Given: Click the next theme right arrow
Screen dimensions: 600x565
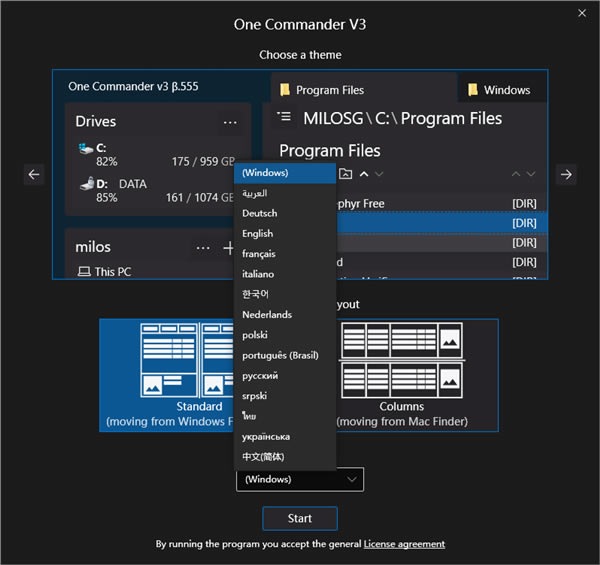Looking at the screenshot, I should (566, 175).
